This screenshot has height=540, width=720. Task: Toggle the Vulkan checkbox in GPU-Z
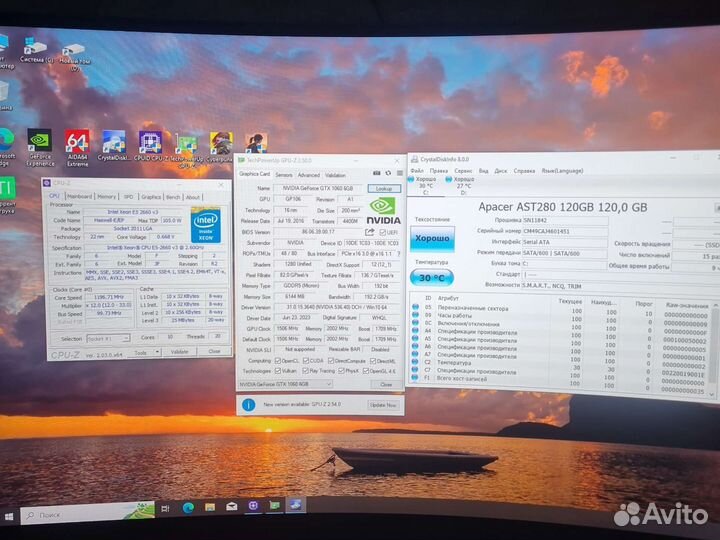277,371
